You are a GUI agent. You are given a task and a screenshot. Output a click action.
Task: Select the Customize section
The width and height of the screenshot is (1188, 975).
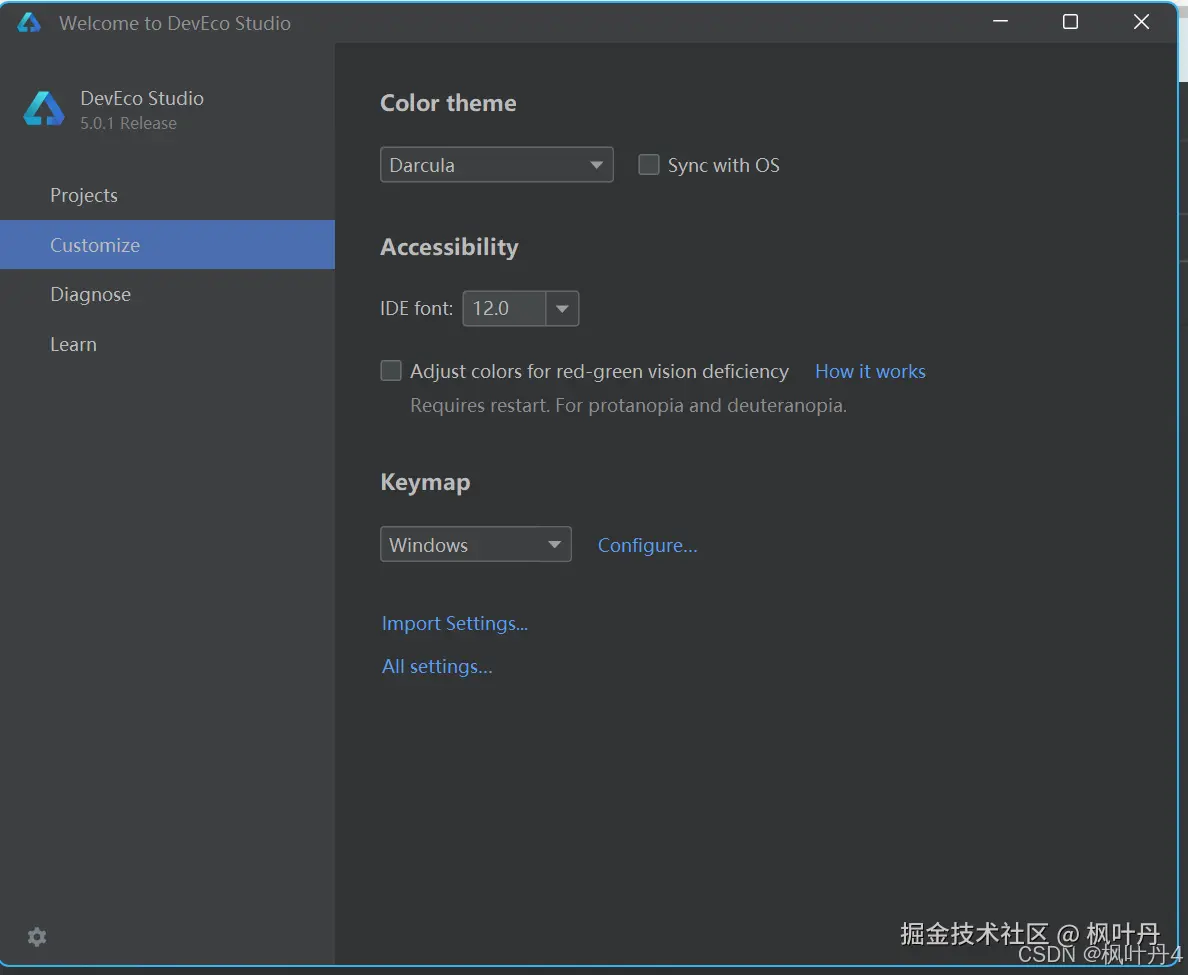[167, 245]
